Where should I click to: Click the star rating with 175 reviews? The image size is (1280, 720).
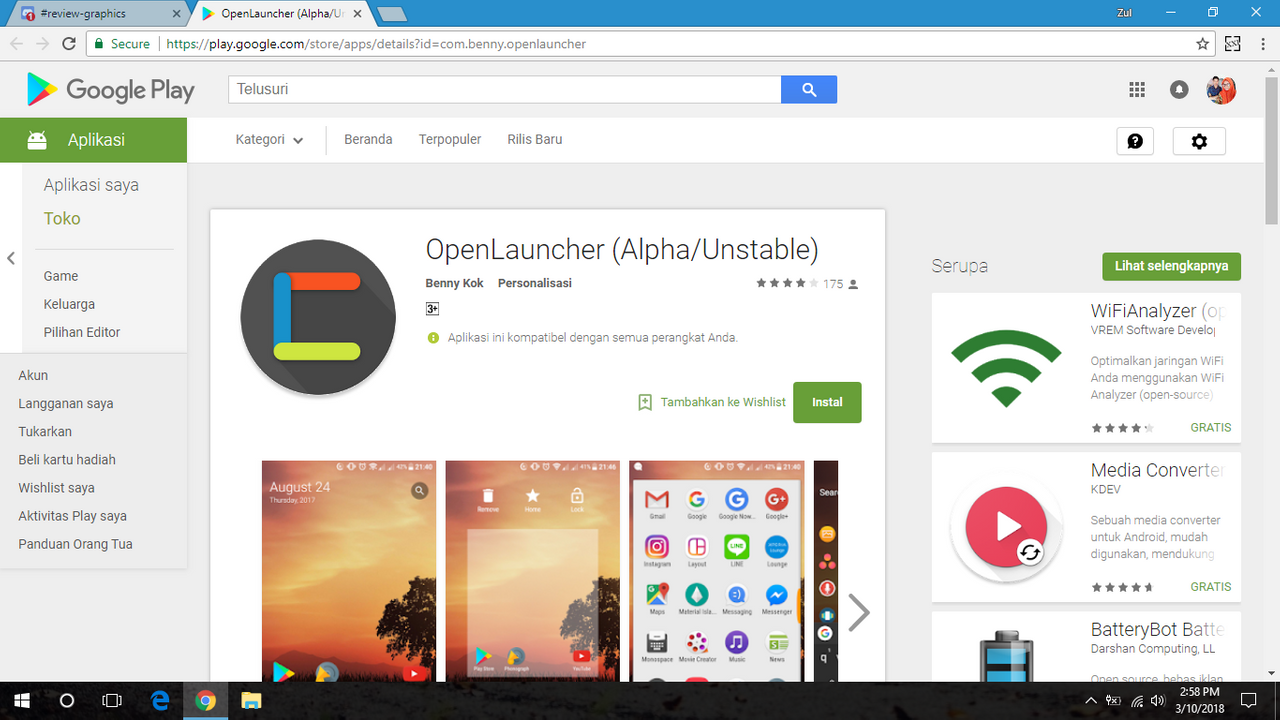(x=807, y=284)
